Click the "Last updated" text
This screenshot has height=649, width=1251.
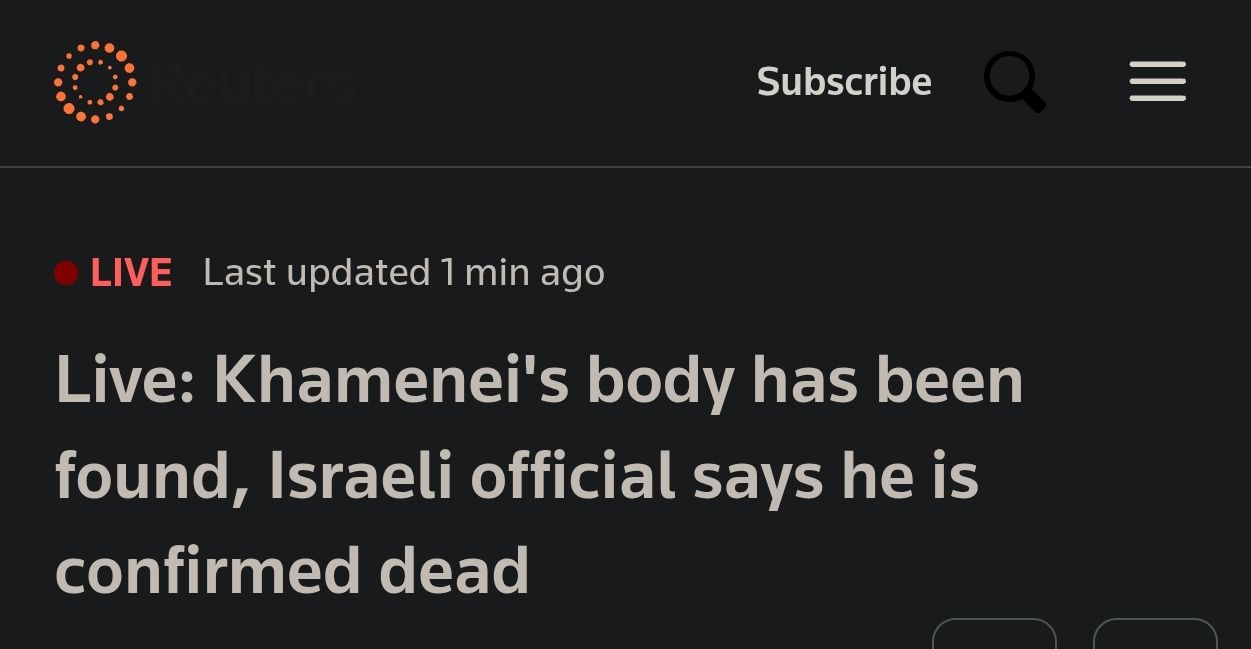pyautogui.click(x=316, y=273)
